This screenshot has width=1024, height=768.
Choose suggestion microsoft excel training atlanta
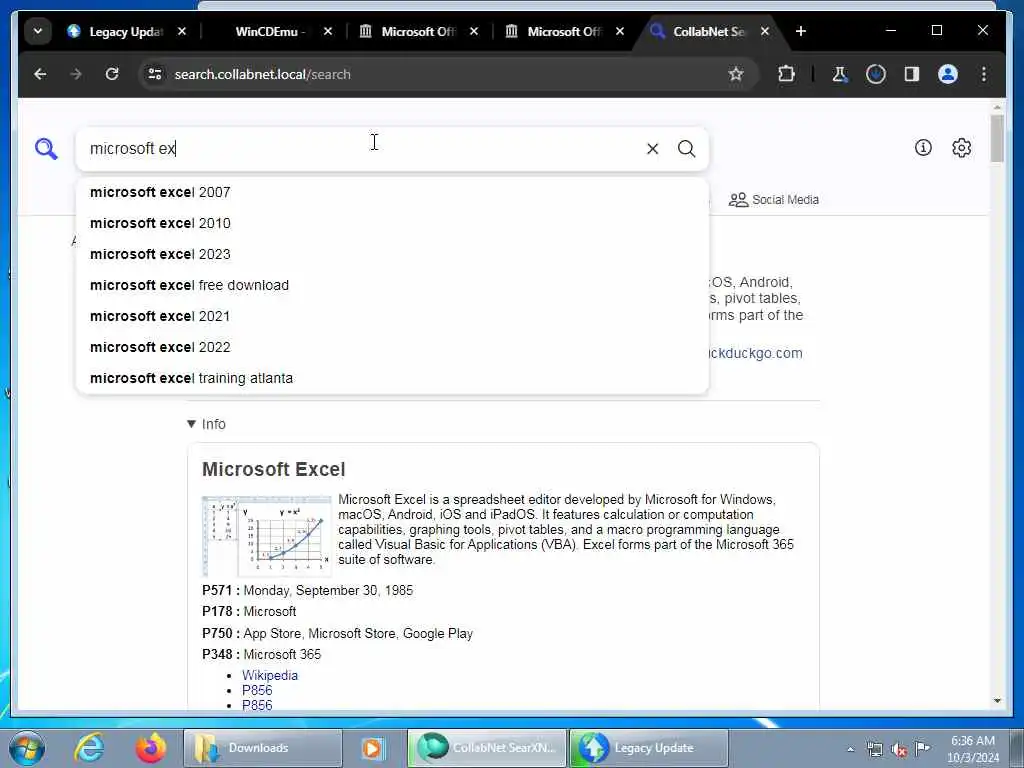click(392, 378)
